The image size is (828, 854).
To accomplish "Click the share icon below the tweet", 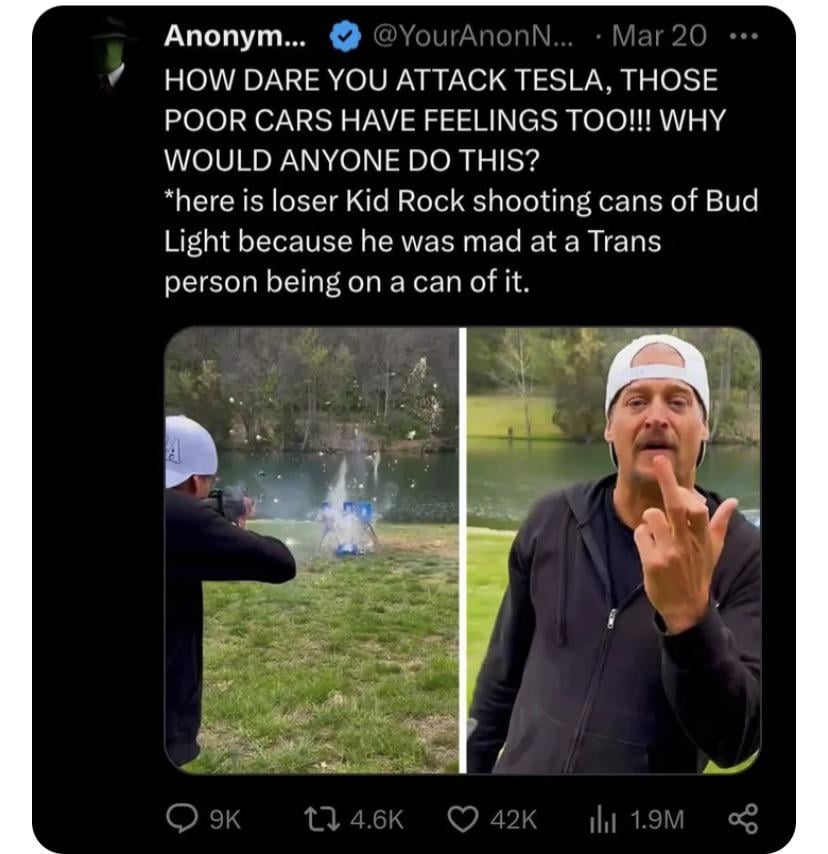I will (x=743, y=818).
